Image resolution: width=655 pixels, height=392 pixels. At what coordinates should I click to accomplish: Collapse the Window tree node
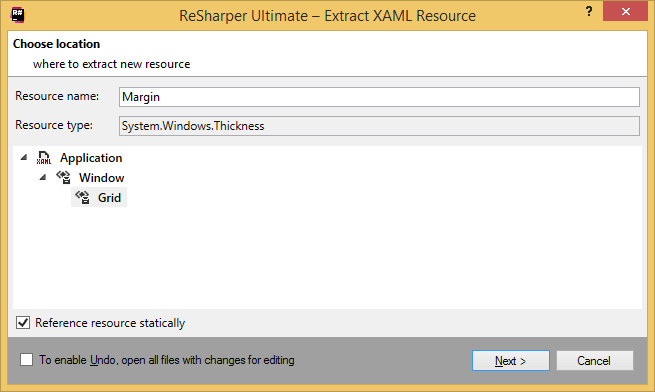(x=43, y=177)
